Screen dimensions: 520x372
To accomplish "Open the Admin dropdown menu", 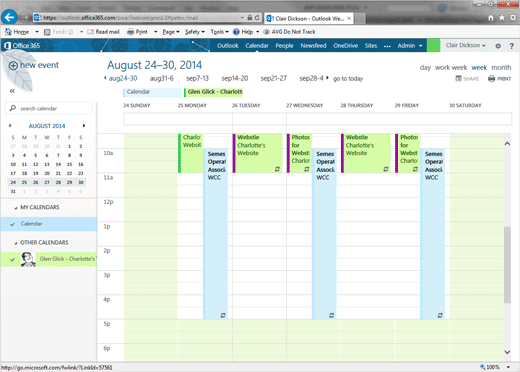I will pos(410,46).
